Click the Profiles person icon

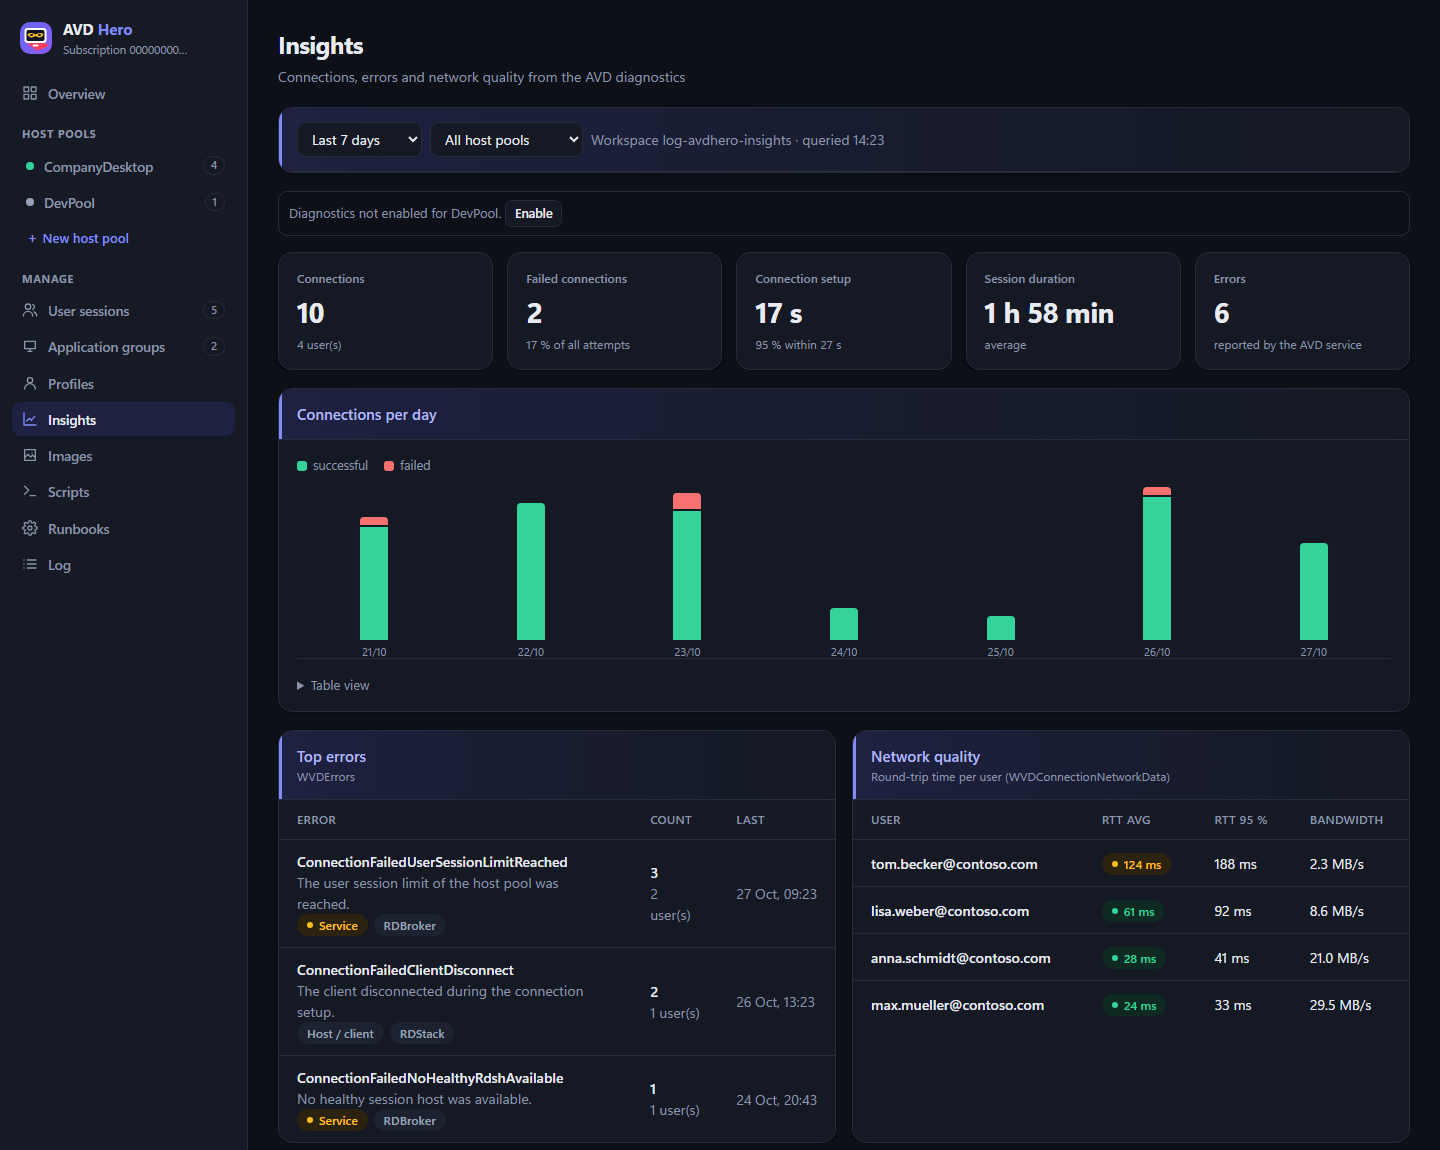30,383
